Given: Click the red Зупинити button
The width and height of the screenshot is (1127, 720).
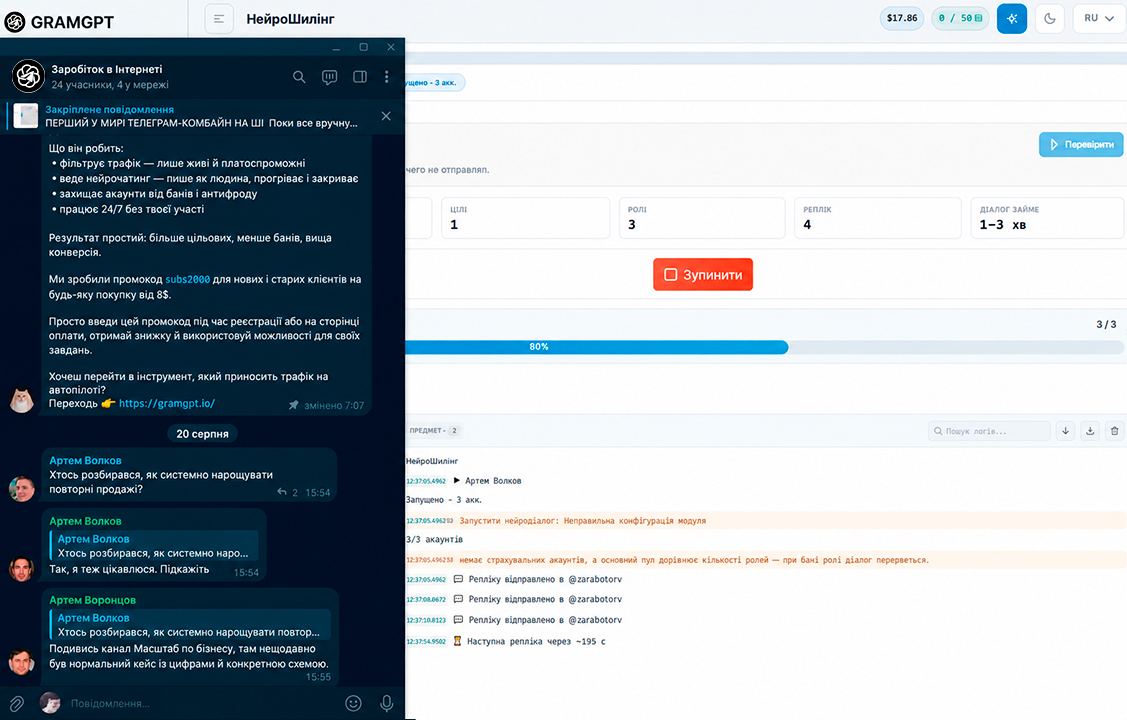Looking at the screenshot, I should [703, 274].
